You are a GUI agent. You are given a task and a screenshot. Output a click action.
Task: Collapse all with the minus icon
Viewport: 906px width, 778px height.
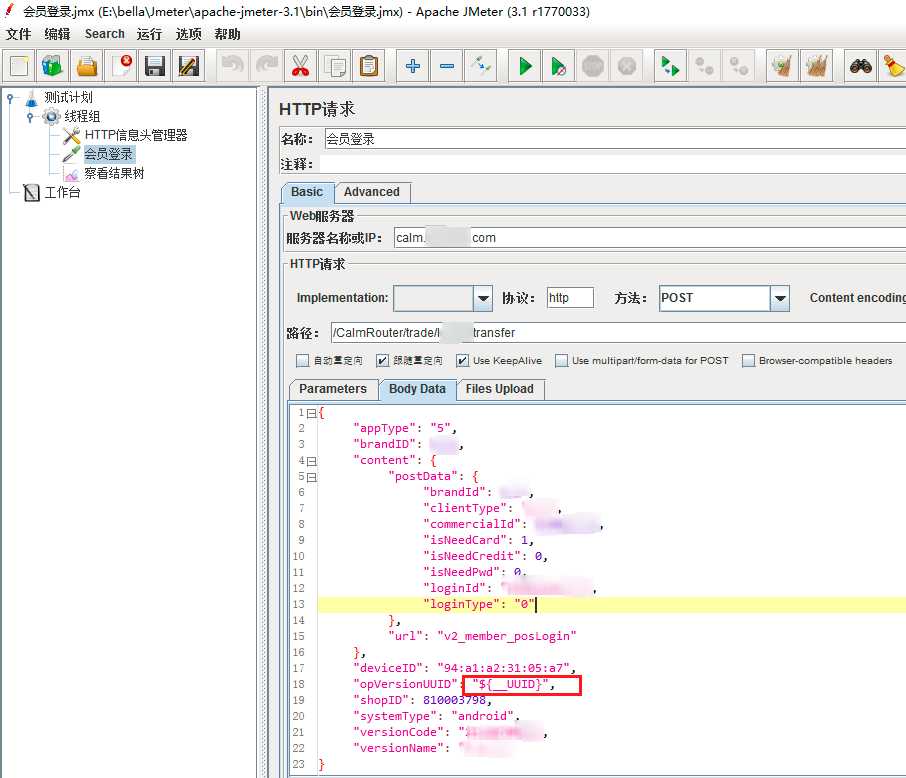pos(447,66)
